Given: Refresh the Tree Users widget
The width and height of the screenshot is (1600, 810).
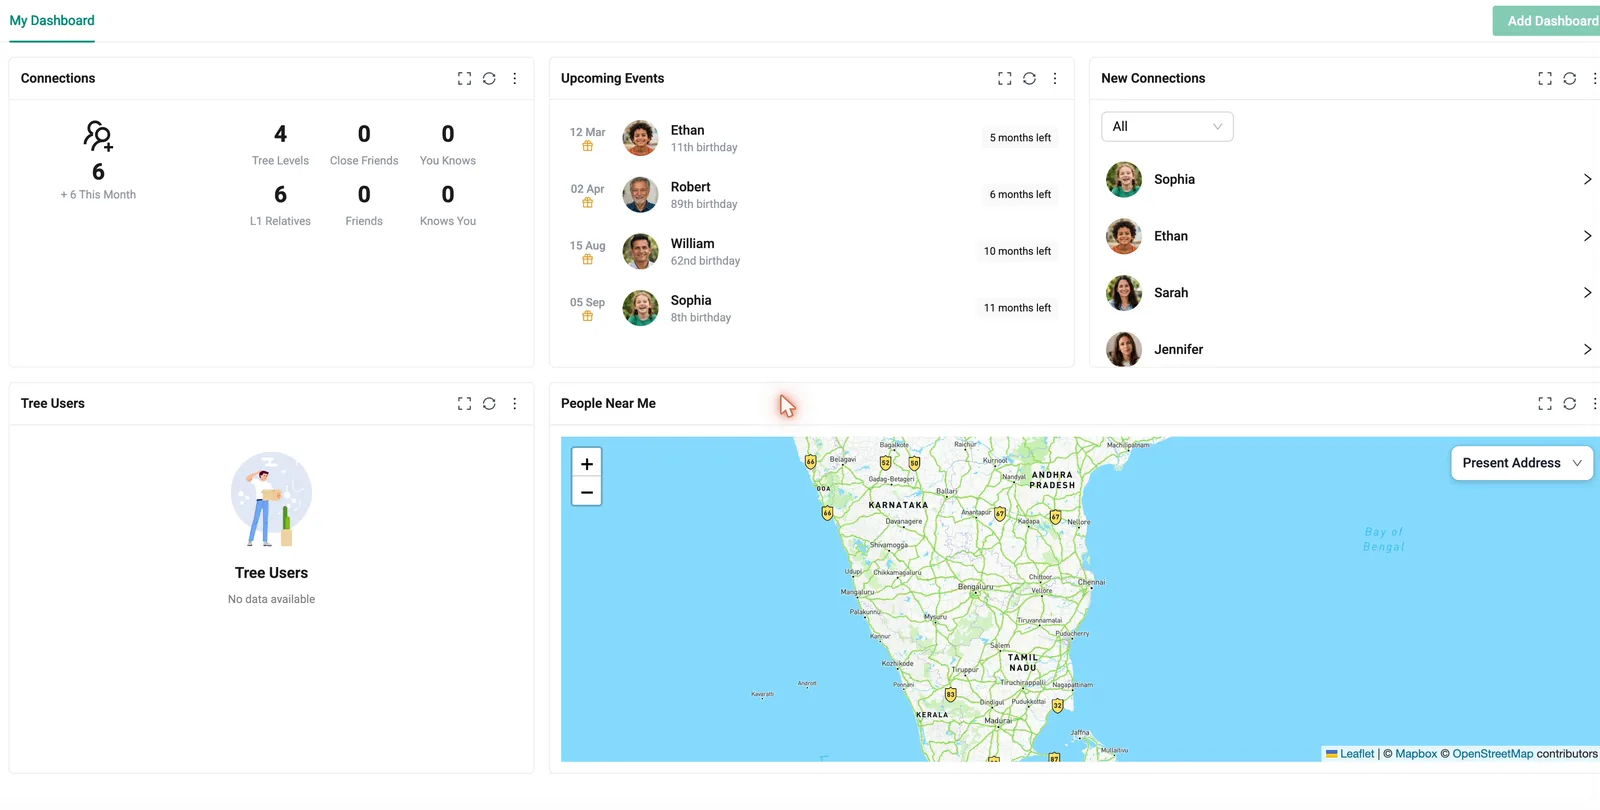Looking at the screenshot, I should click(489, 403).
